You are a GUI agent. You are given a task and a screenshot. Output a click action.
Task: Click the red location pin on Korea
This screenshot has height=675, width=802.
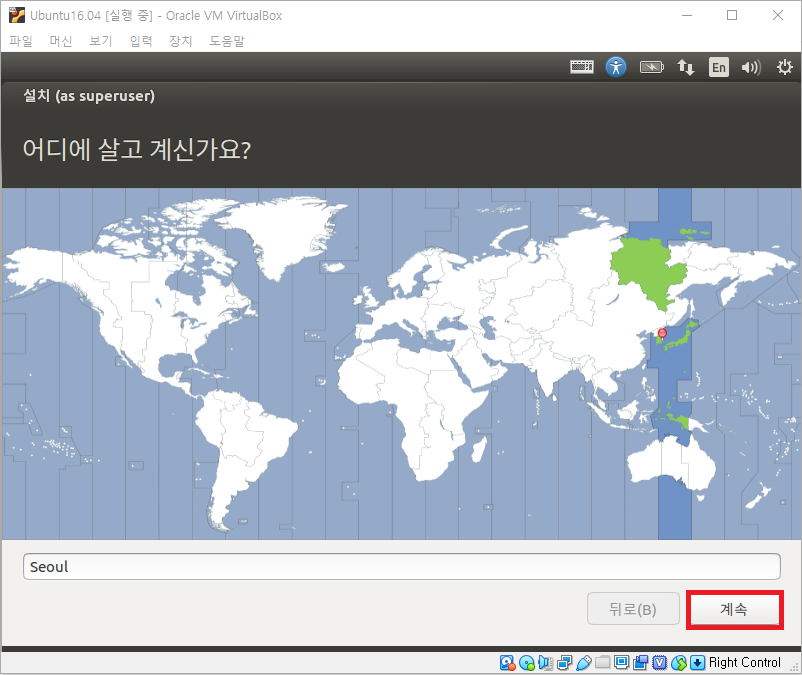click(x=662, y=334)
